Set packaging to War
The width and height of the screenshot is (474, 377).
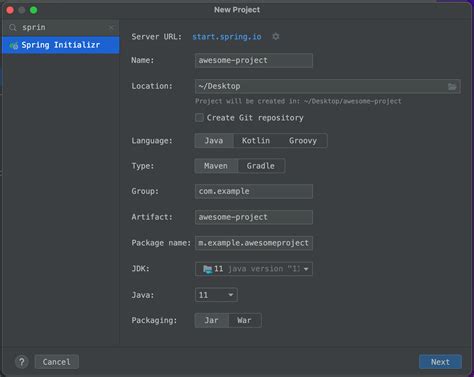click(244, 320)
